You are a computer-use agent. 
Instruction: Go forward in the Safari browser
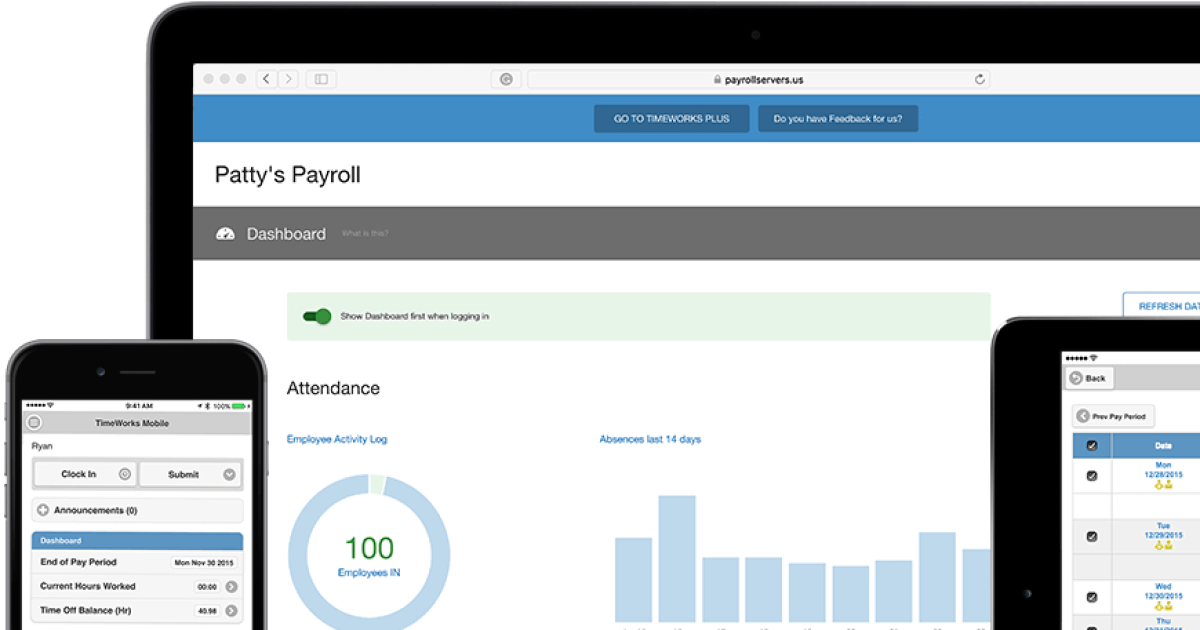288,79
